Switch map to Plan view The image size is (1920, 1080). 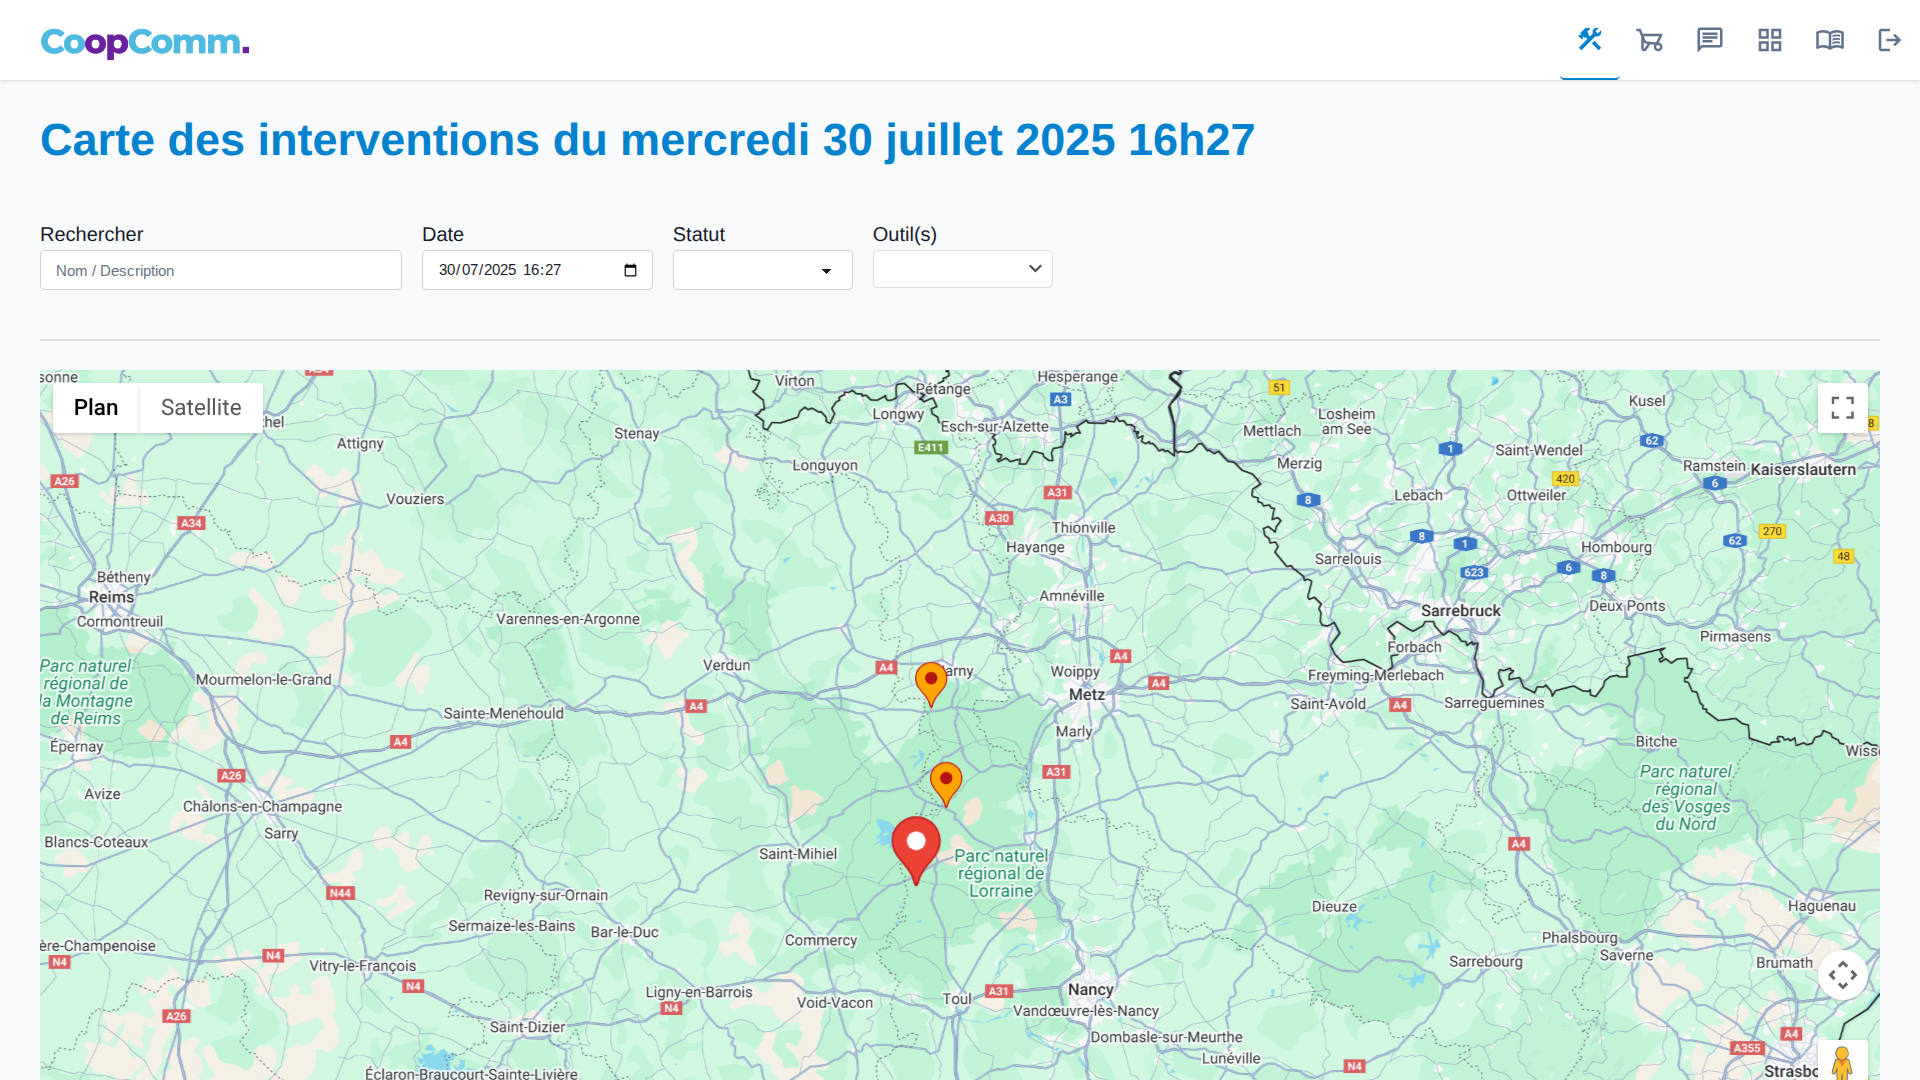(x=96, y=408)
